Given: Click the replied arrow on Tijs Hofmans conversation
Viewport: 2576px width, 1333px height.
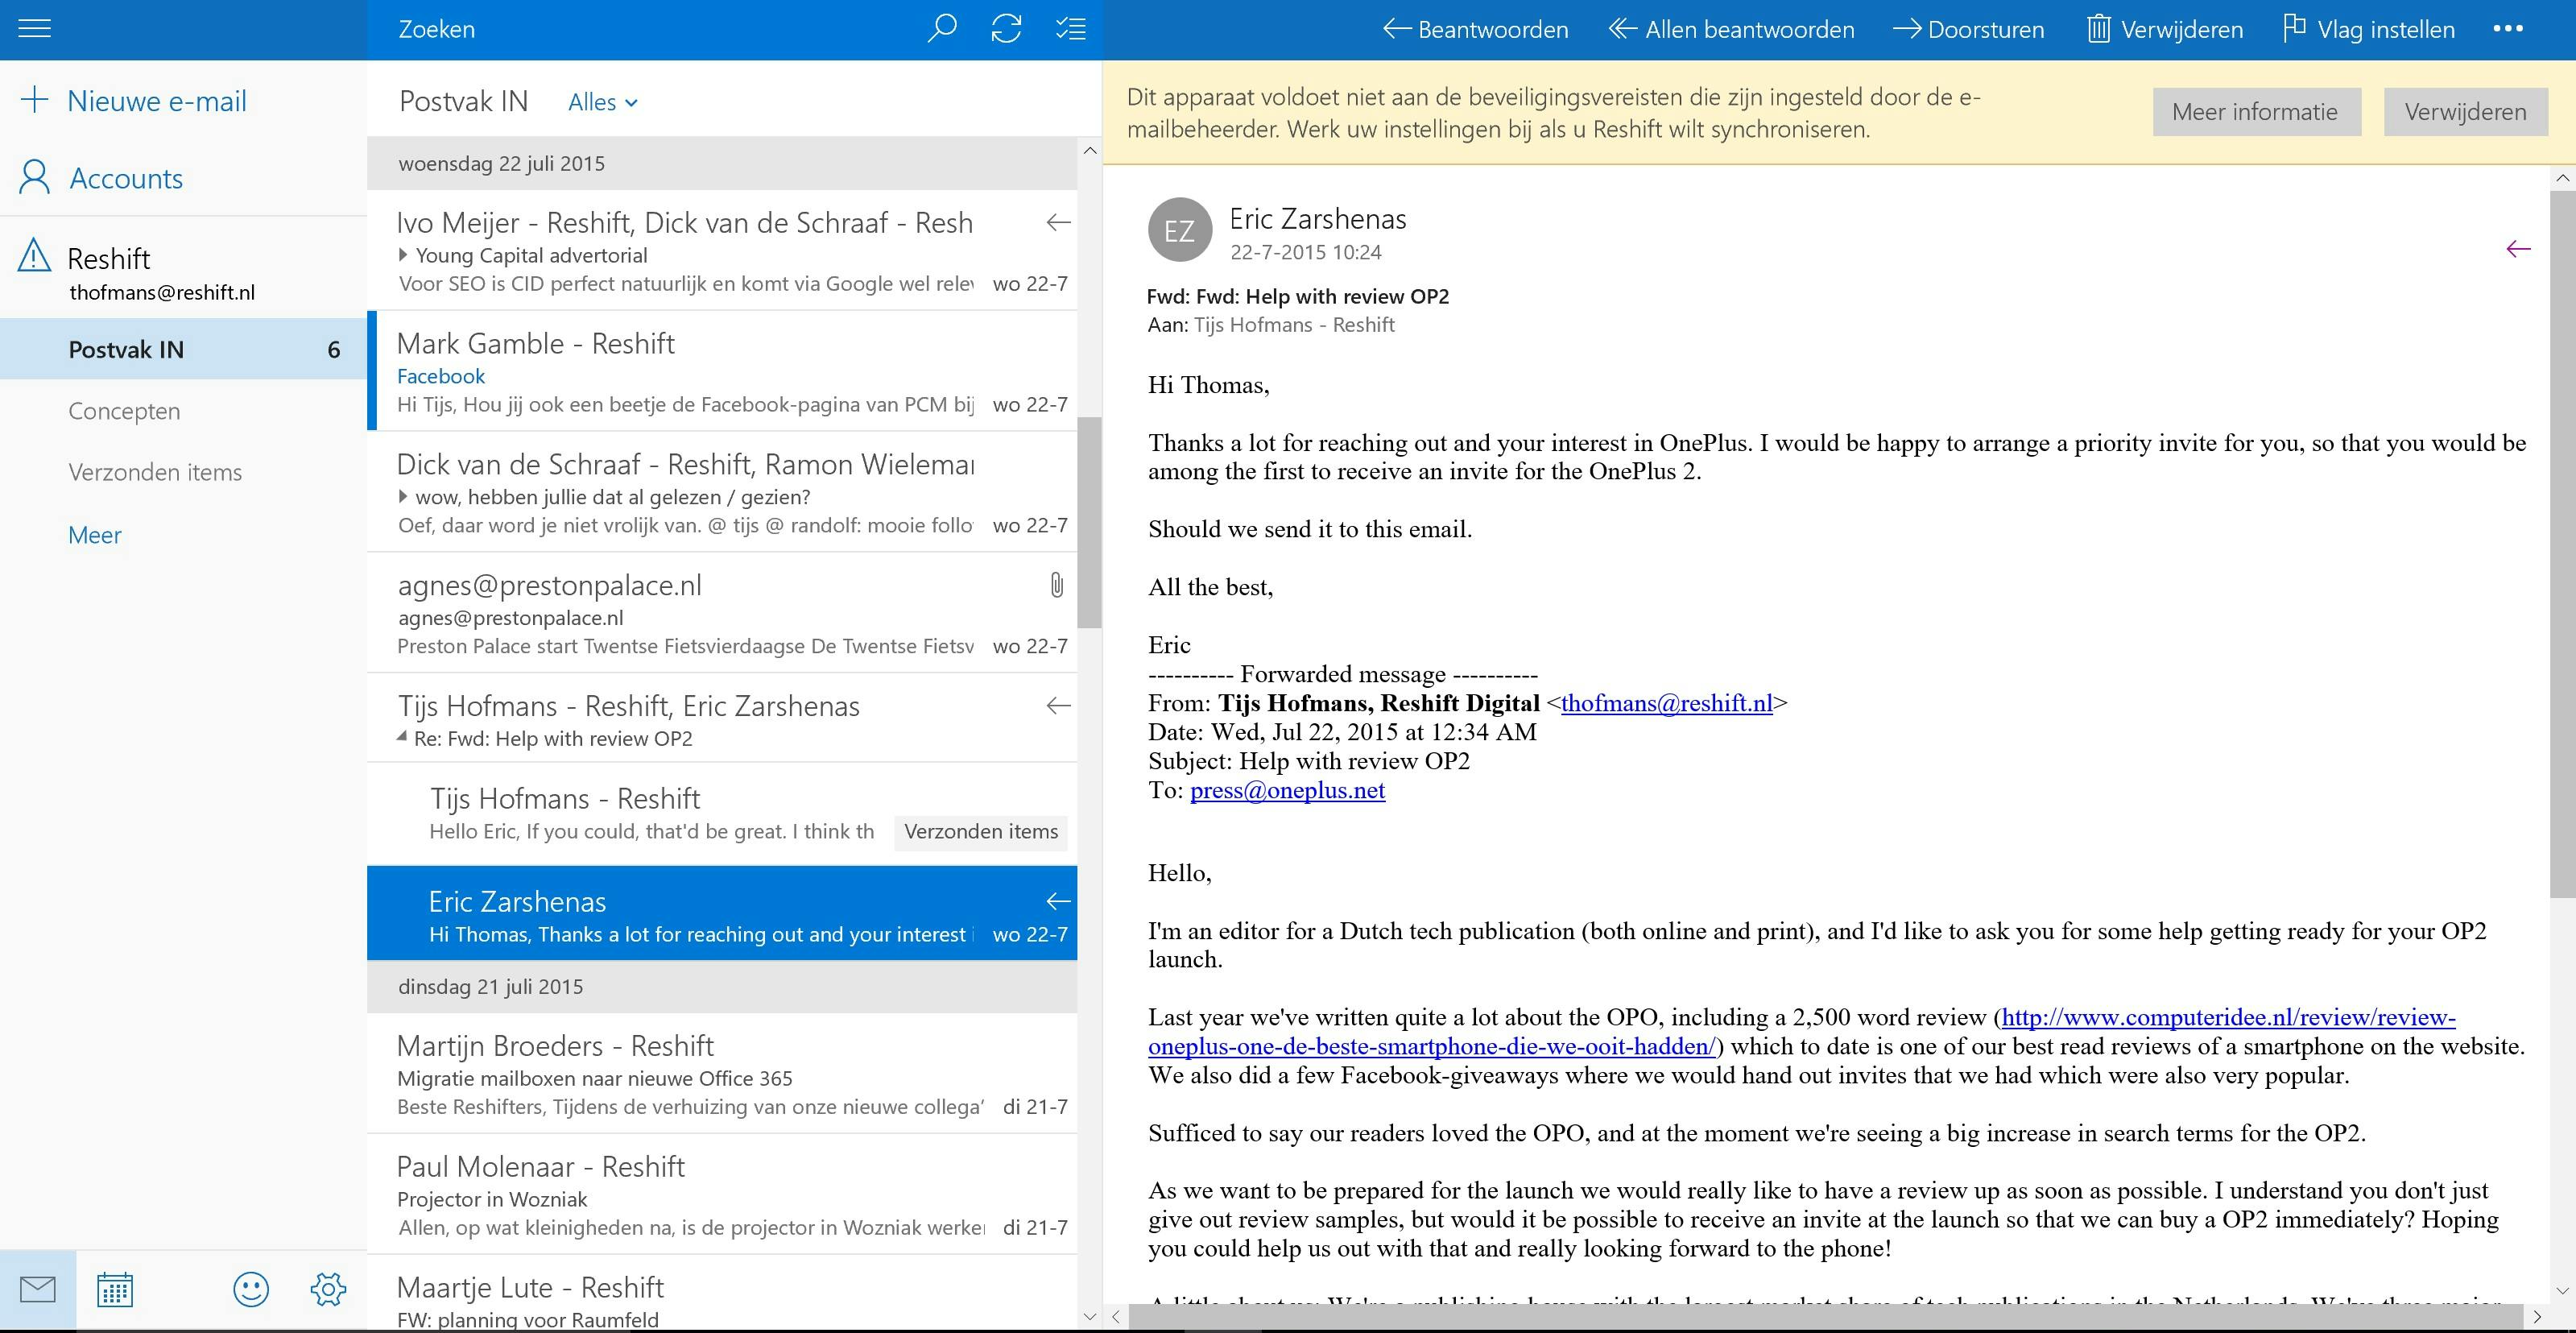Looking at the screenshot, I should click(x=1058, y=706).
